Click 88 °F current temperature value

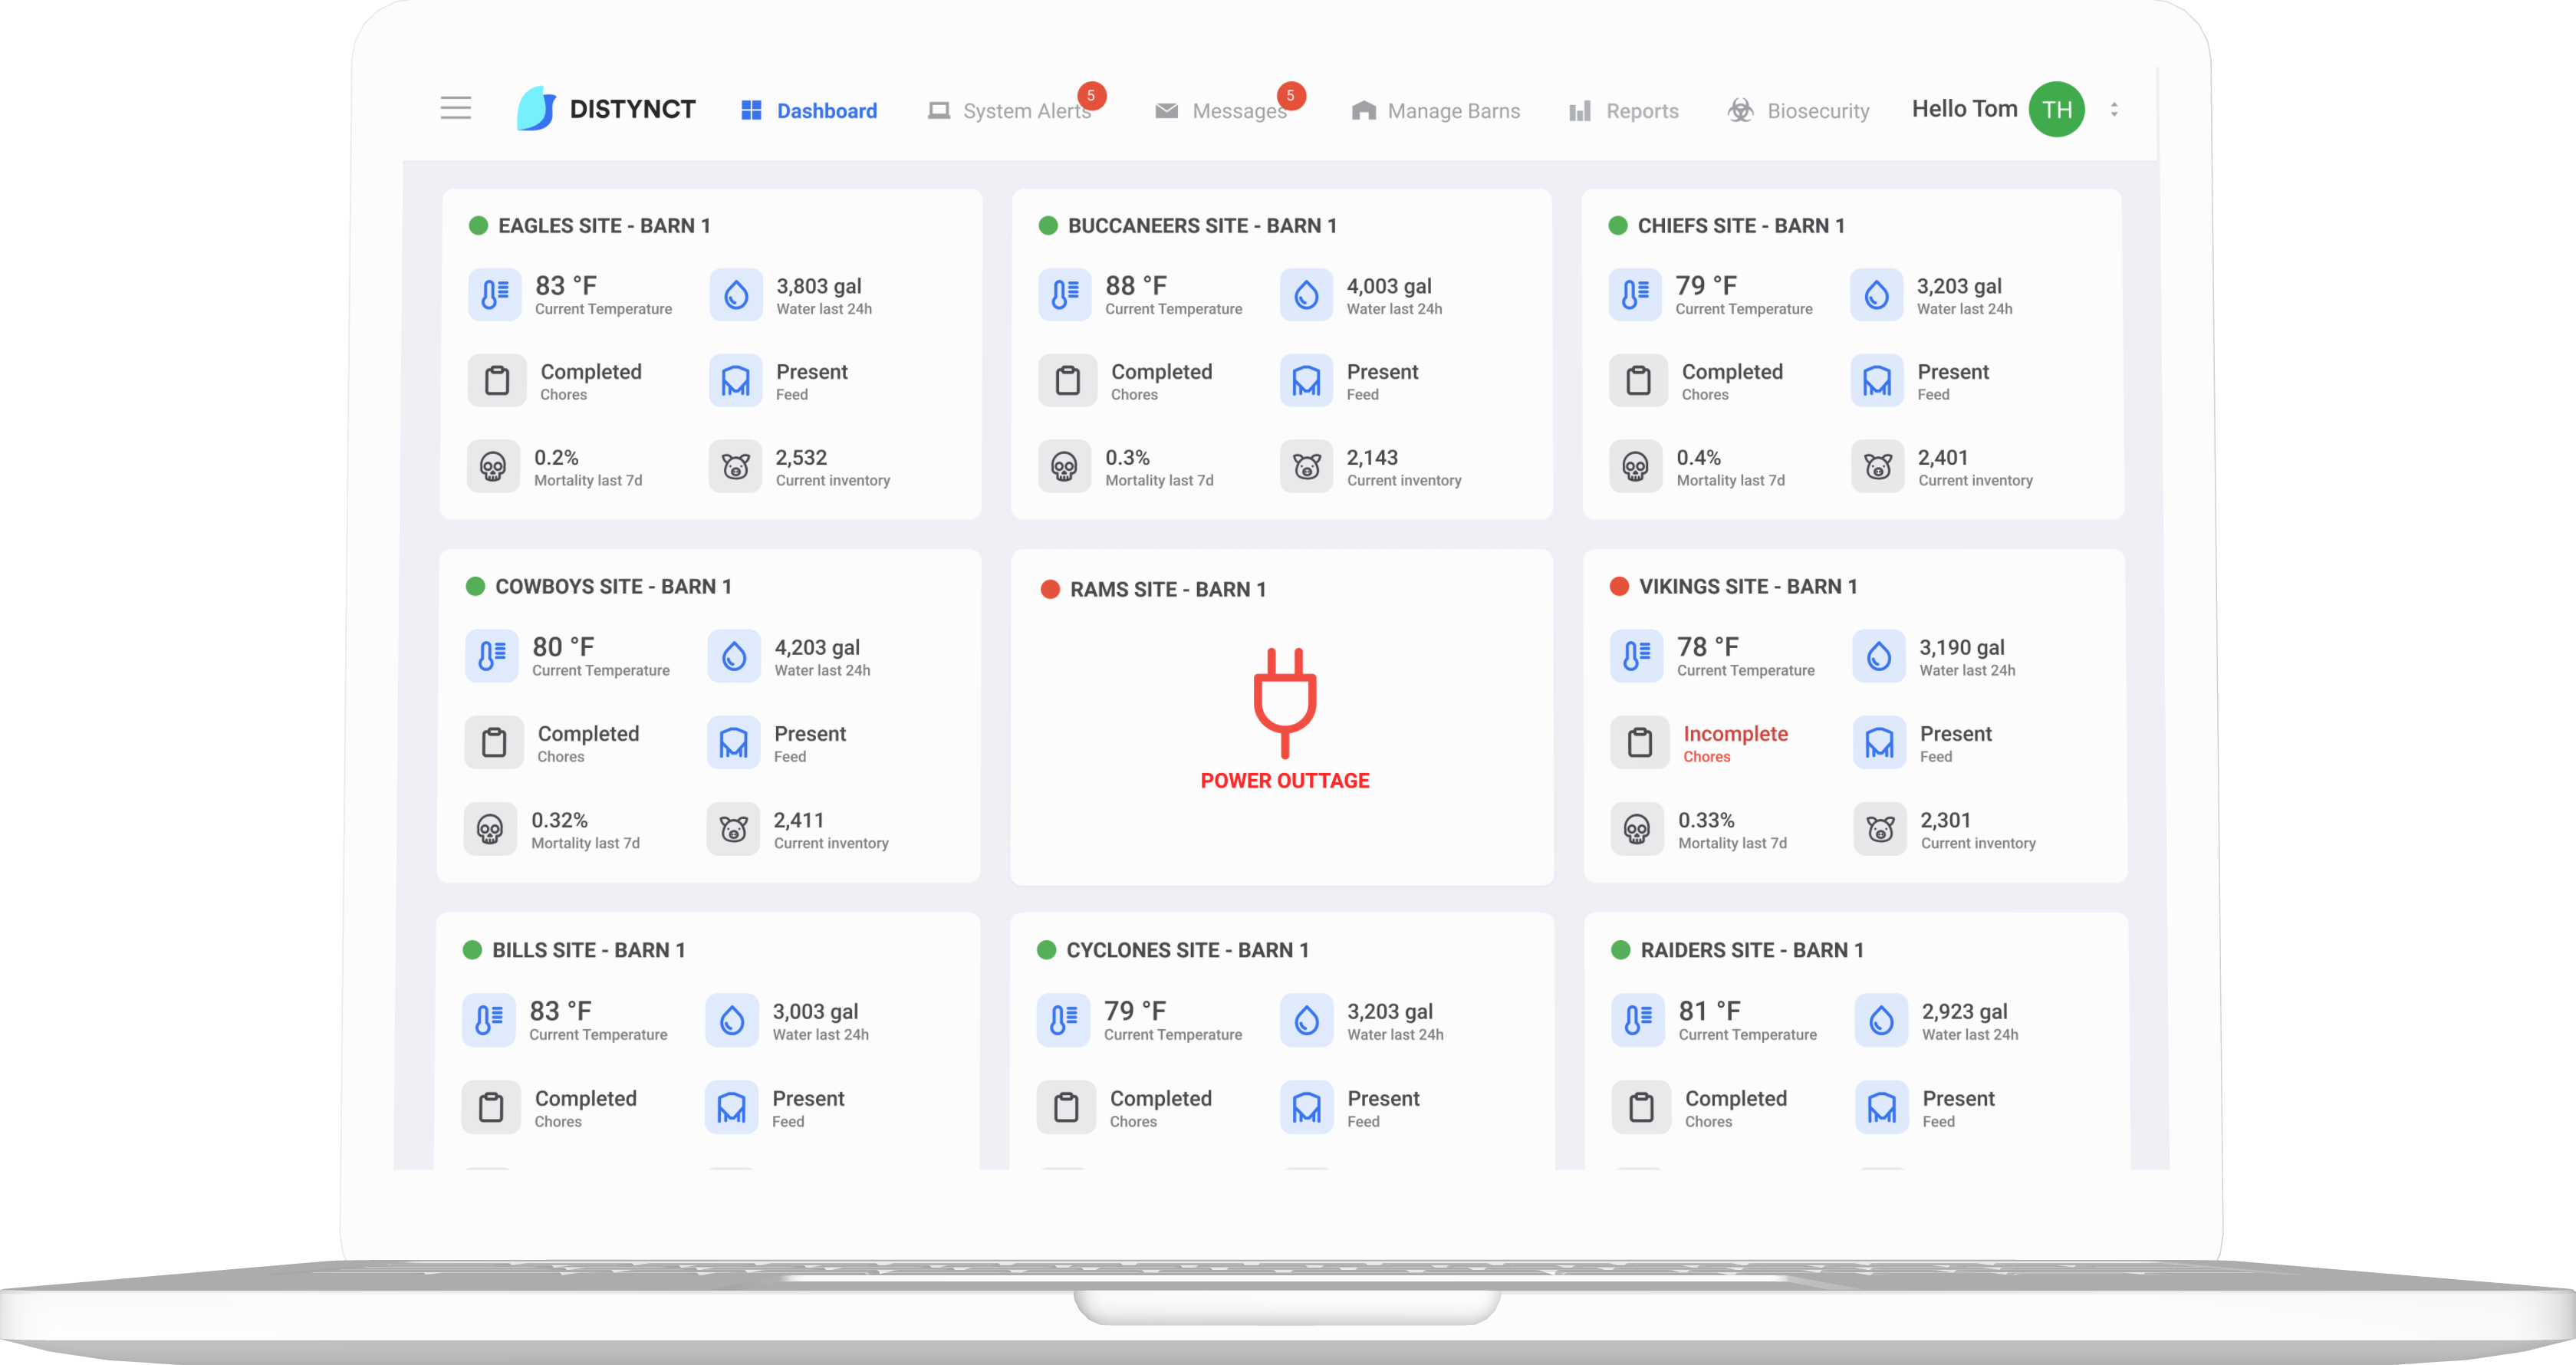coord(1136,286)
